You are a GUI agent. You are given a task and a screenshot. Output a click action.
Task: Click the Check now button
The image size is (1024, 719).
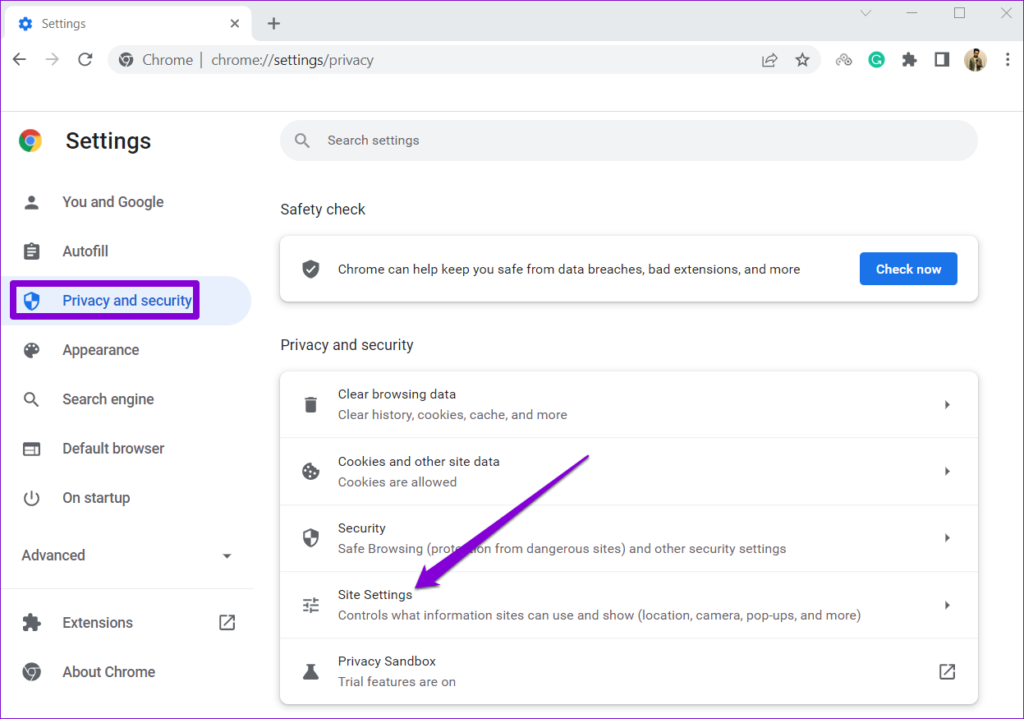coord(908,269)
